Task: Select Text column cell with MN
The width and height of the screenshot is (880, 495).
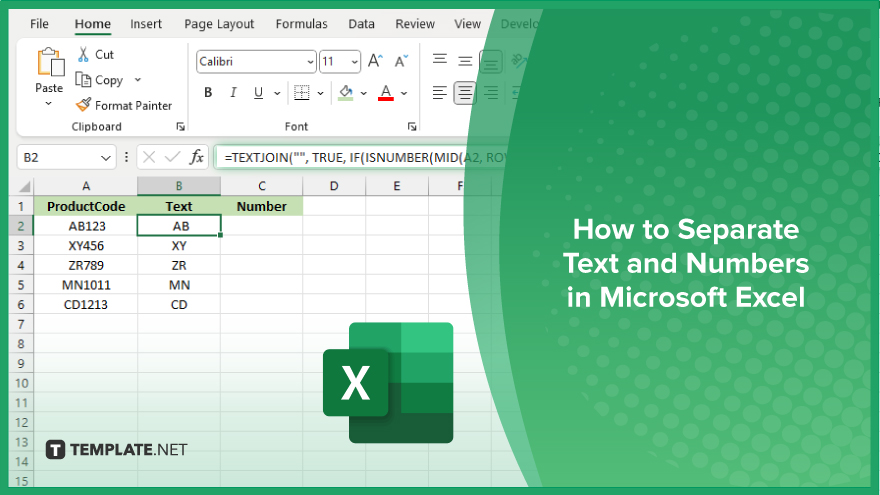Action: [179, 285]
